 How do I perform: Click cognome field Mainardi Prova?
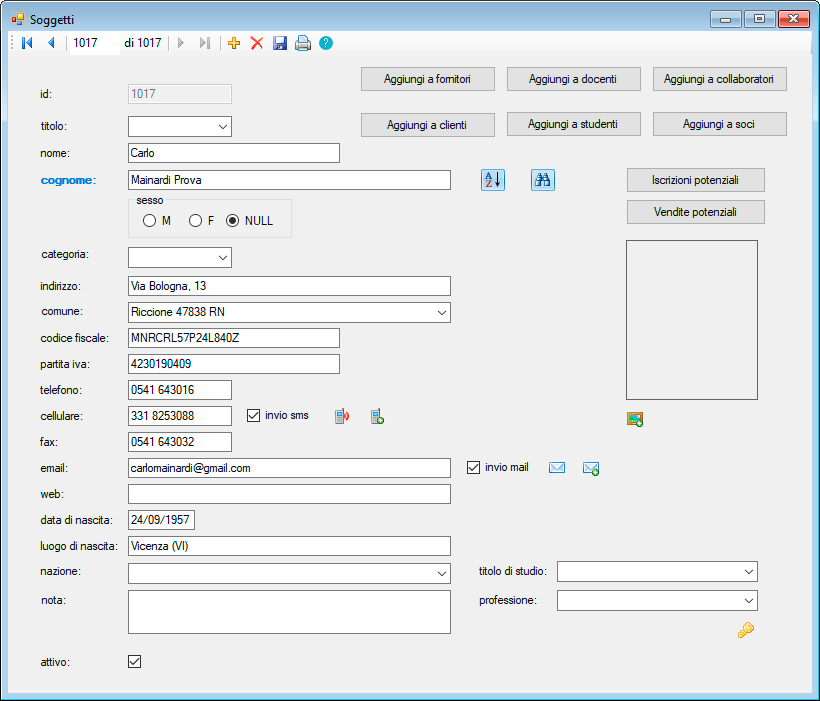click(x=289, y=180)
